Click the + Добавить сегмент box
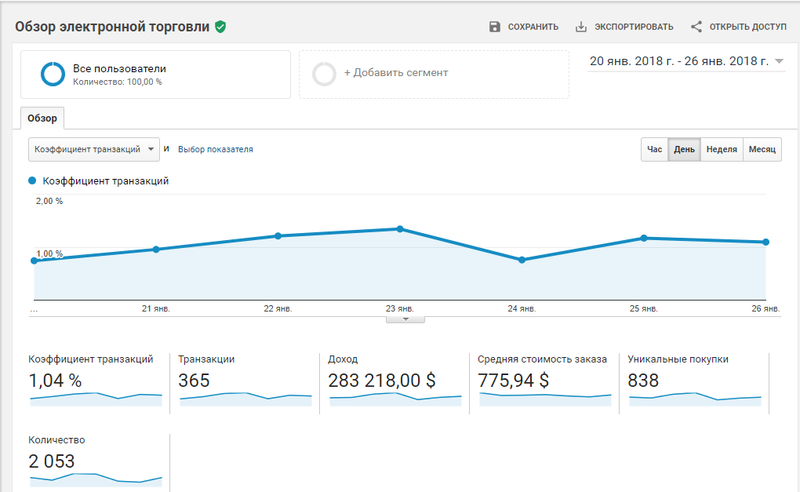This screenshot has height=492, width=800. 434,74
